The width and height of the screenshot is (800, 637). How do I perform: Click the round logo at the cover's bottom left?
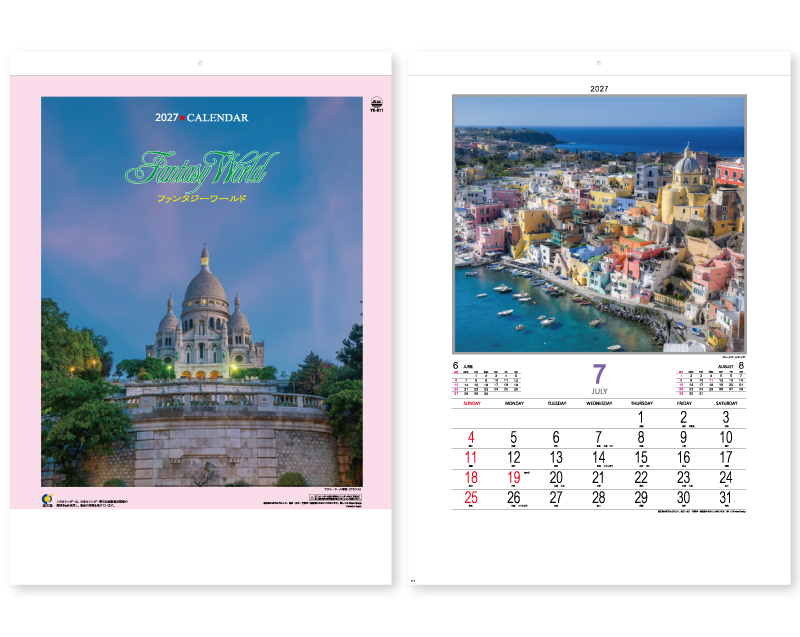tap(47, 499)
